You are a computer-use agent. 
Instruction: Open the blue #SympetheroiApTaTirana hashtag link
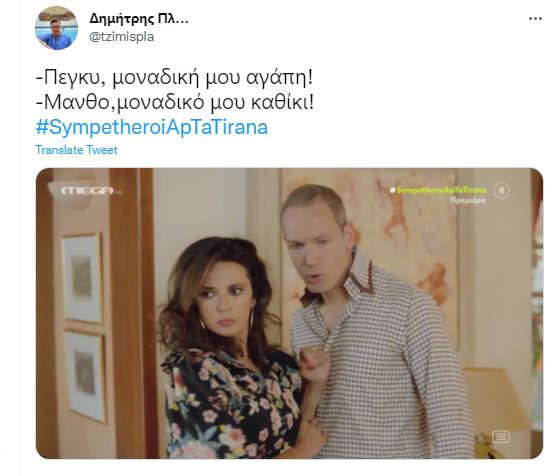pyautogui.click(x=152, y=127)
